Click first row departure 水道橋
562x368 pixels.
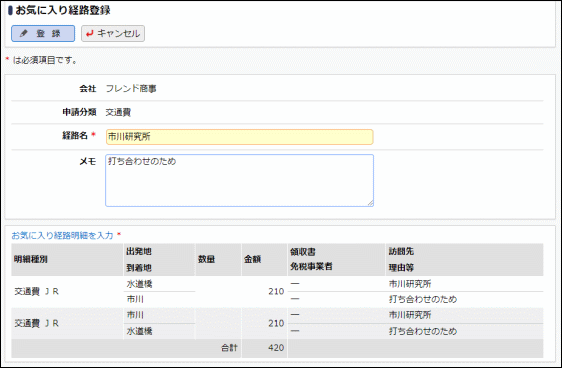[139, 284]
